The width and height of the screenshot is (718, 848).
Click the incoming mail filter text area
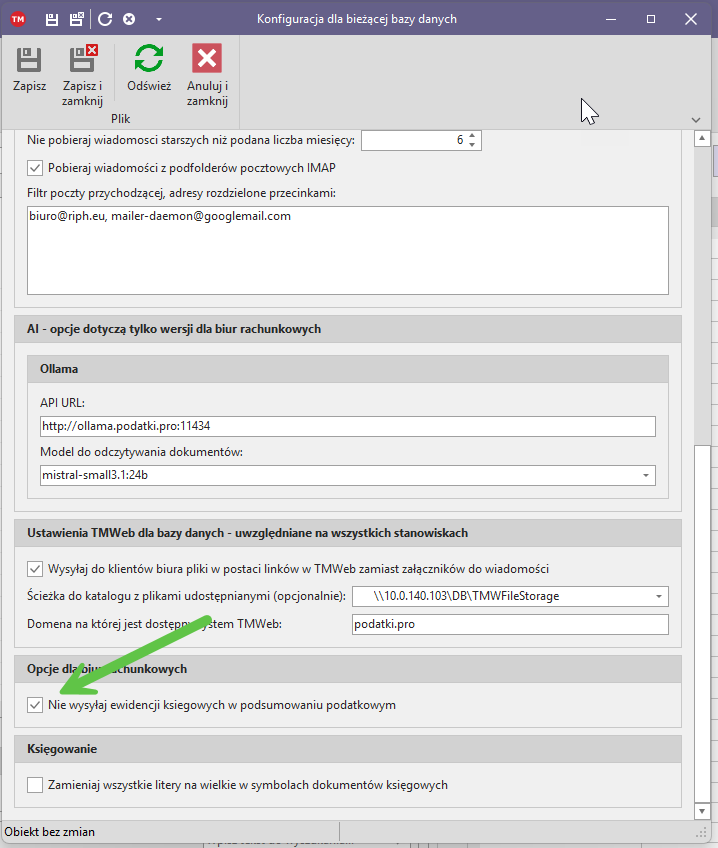(347, 250)
